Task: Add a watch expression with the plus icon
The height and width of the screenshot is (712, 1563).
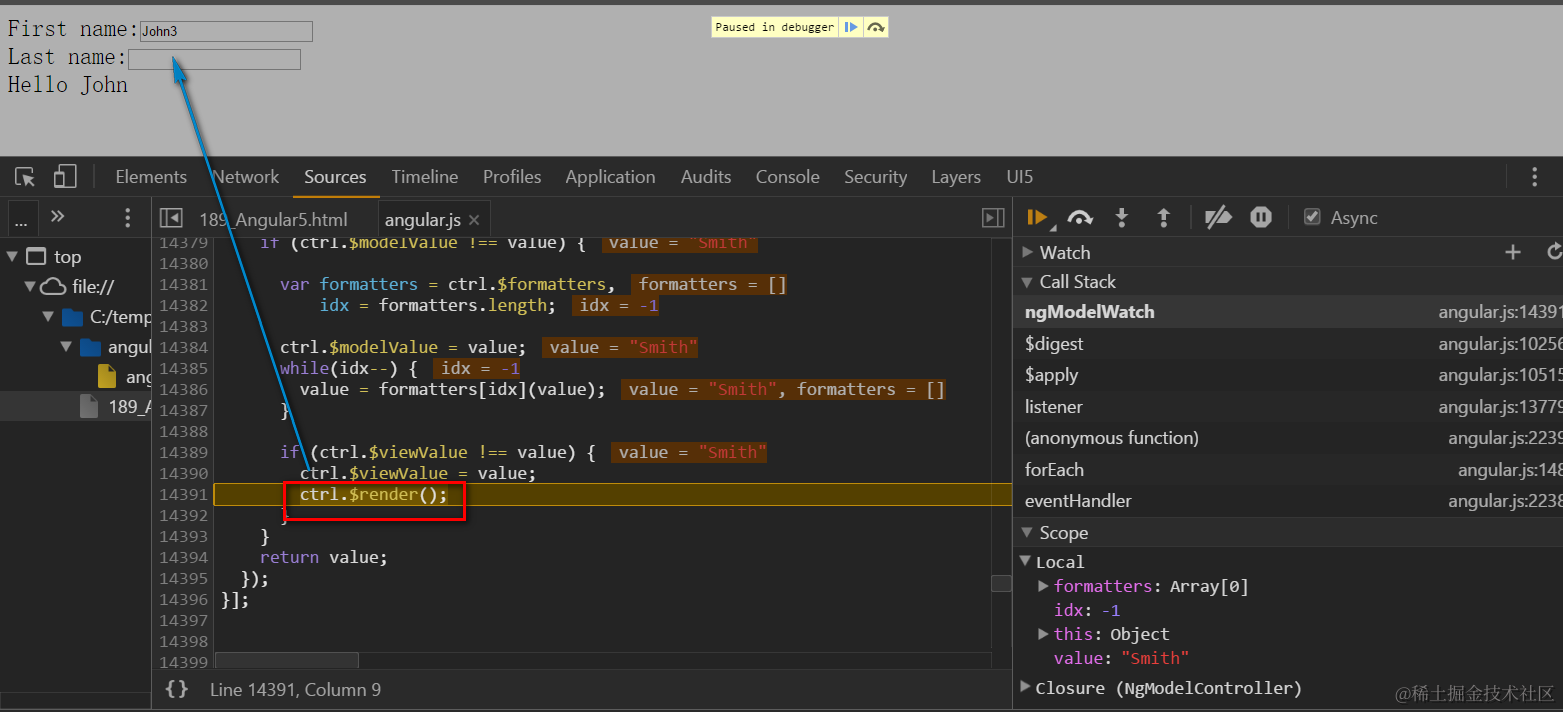Action: pos(1513,252)
